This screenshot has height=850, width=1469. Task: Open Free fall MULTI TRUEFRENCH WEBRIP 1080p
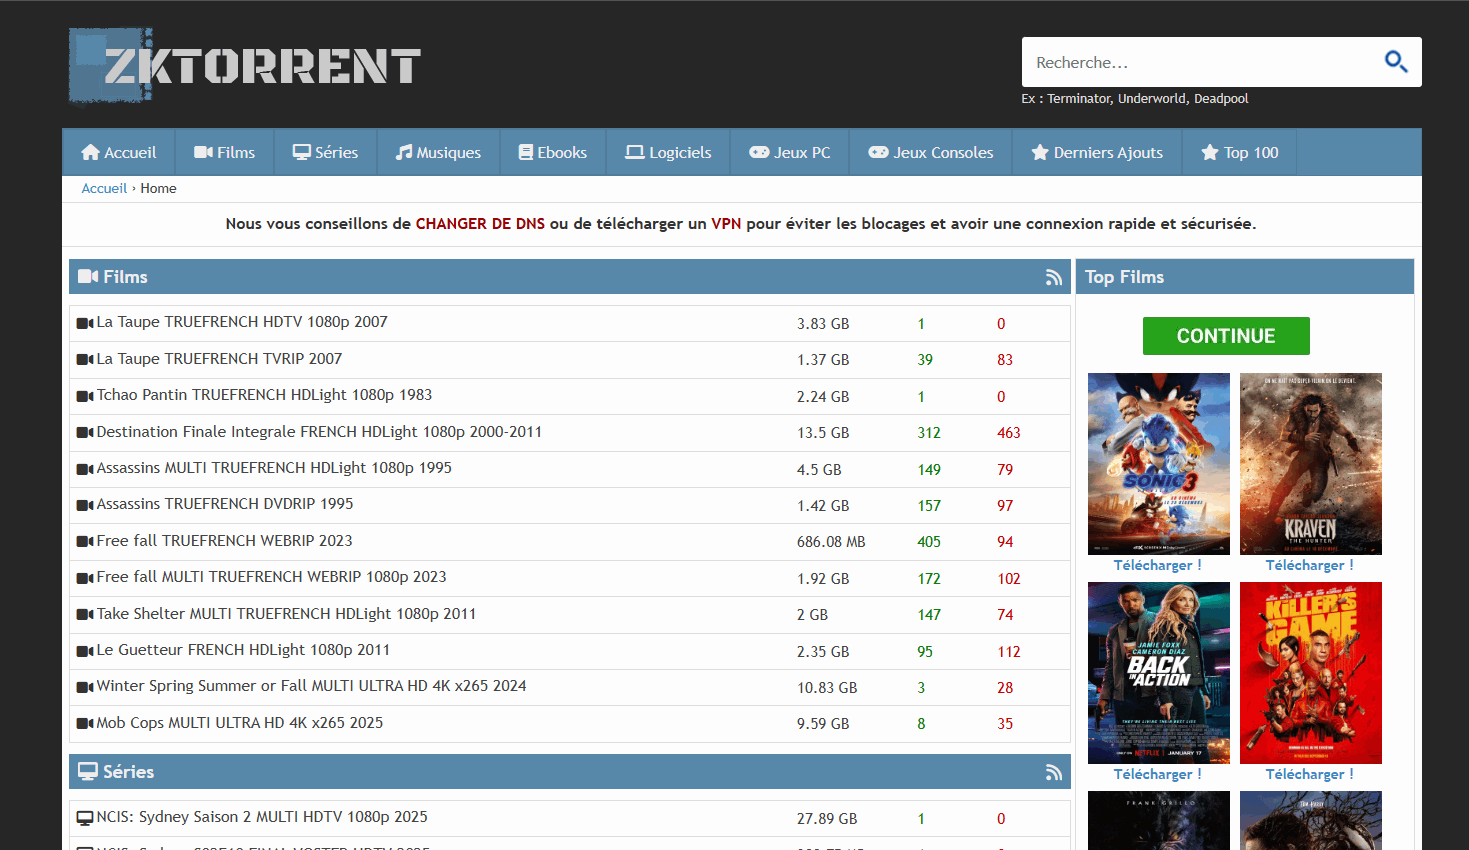click(271, 577)
